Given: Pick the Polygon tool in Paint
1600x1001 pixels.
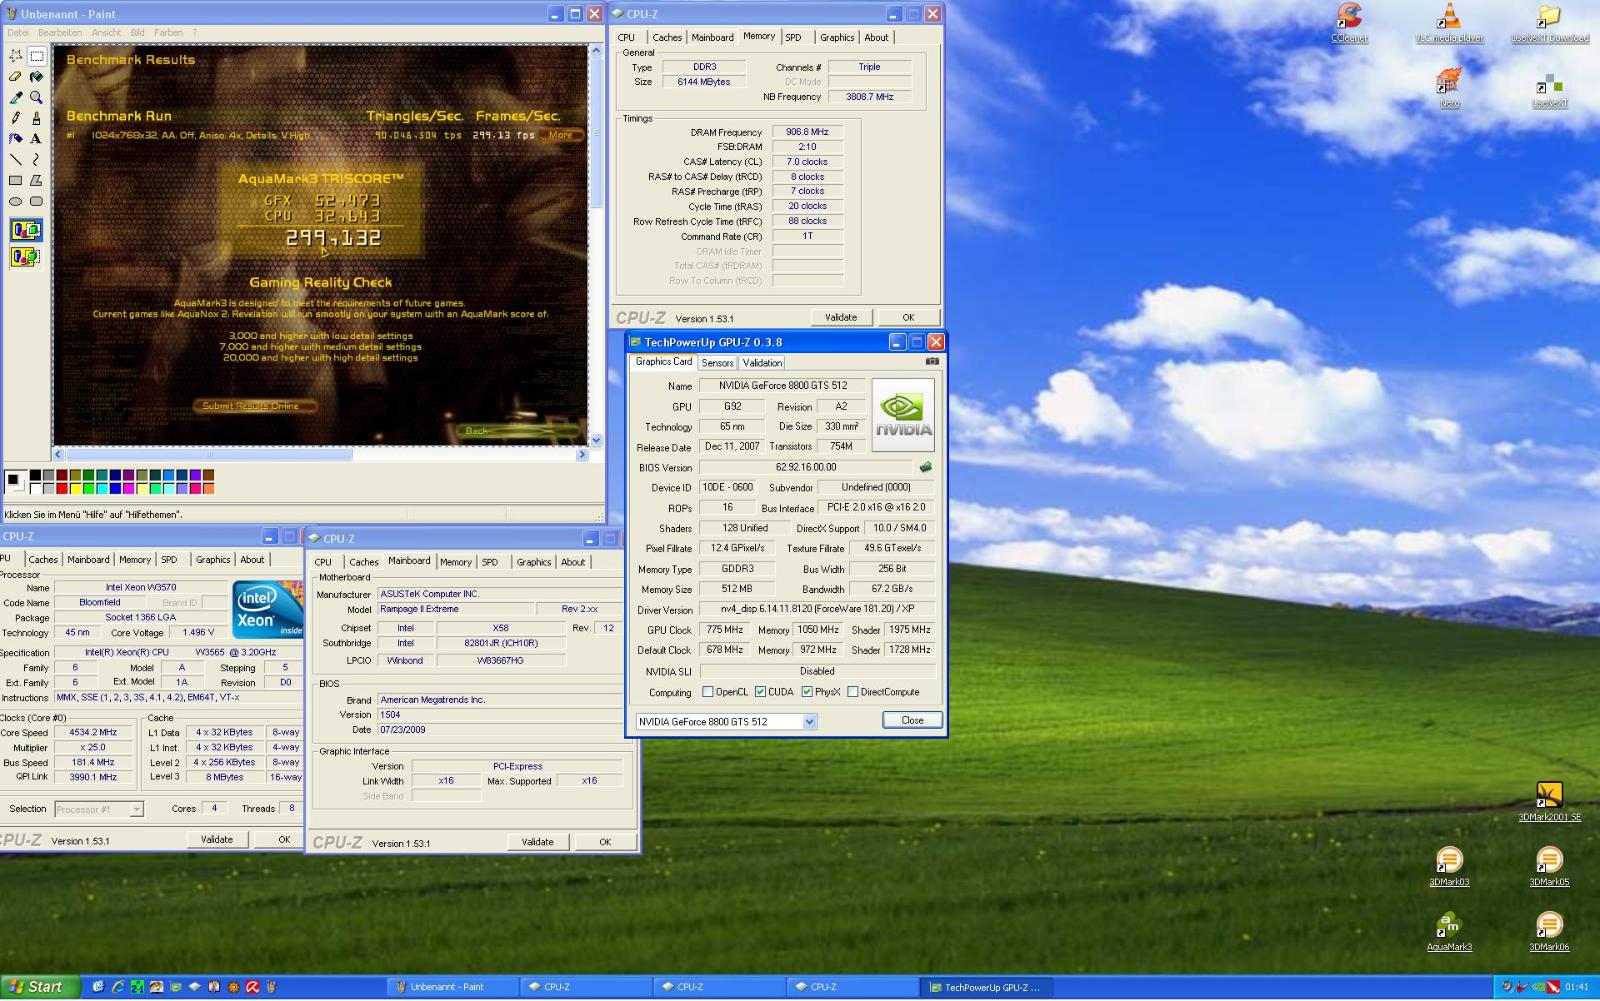Looking at the screenshot, I should 36,180.
